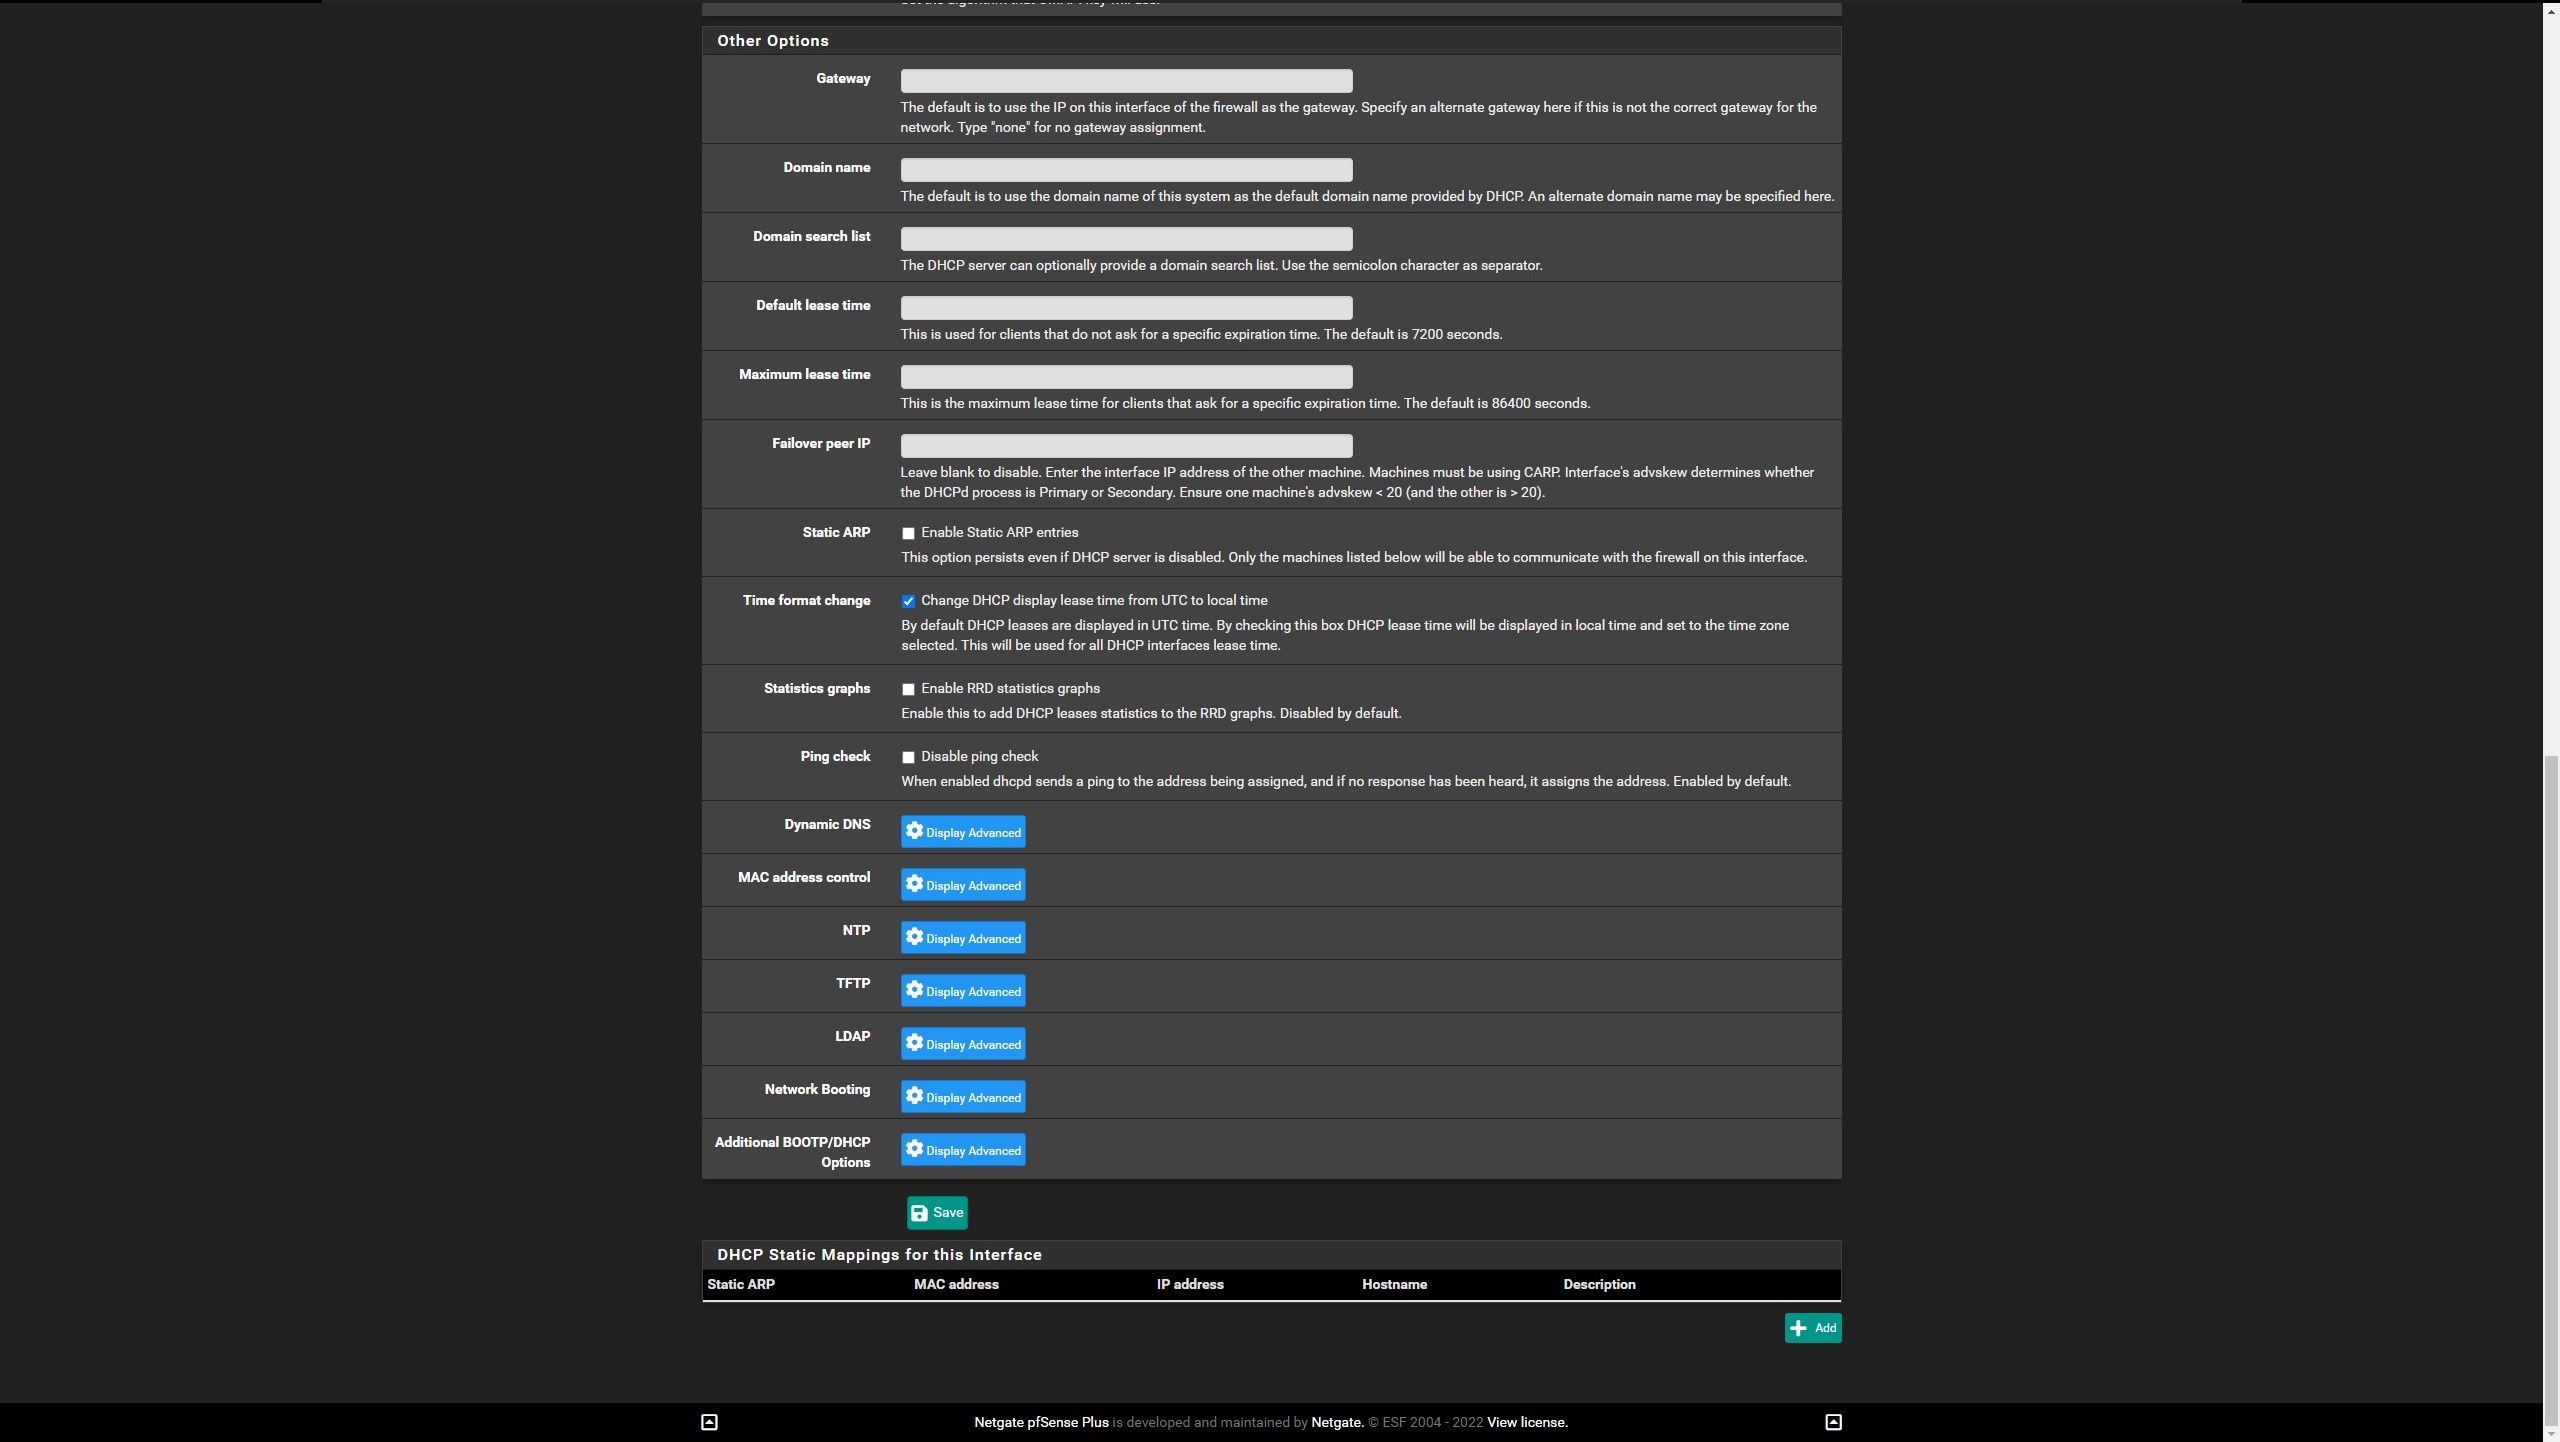Click the floppy disk icon on the Save button
Image resolution: width=2560 pixels, height=1442 pixels.
click(x=919, y=1213)
